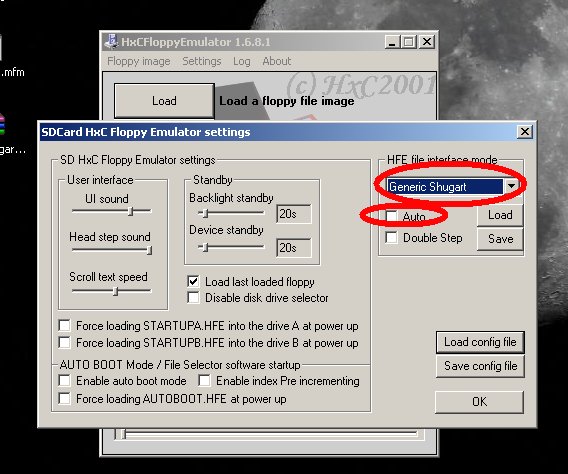Close the SDCard HxC settings dialog
The image size is (568, 474).
click(525, 132)
